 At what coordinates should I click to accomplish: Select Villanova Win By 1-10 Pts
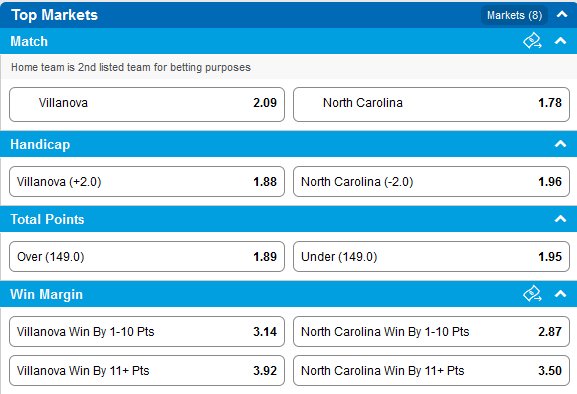point(147,331)
